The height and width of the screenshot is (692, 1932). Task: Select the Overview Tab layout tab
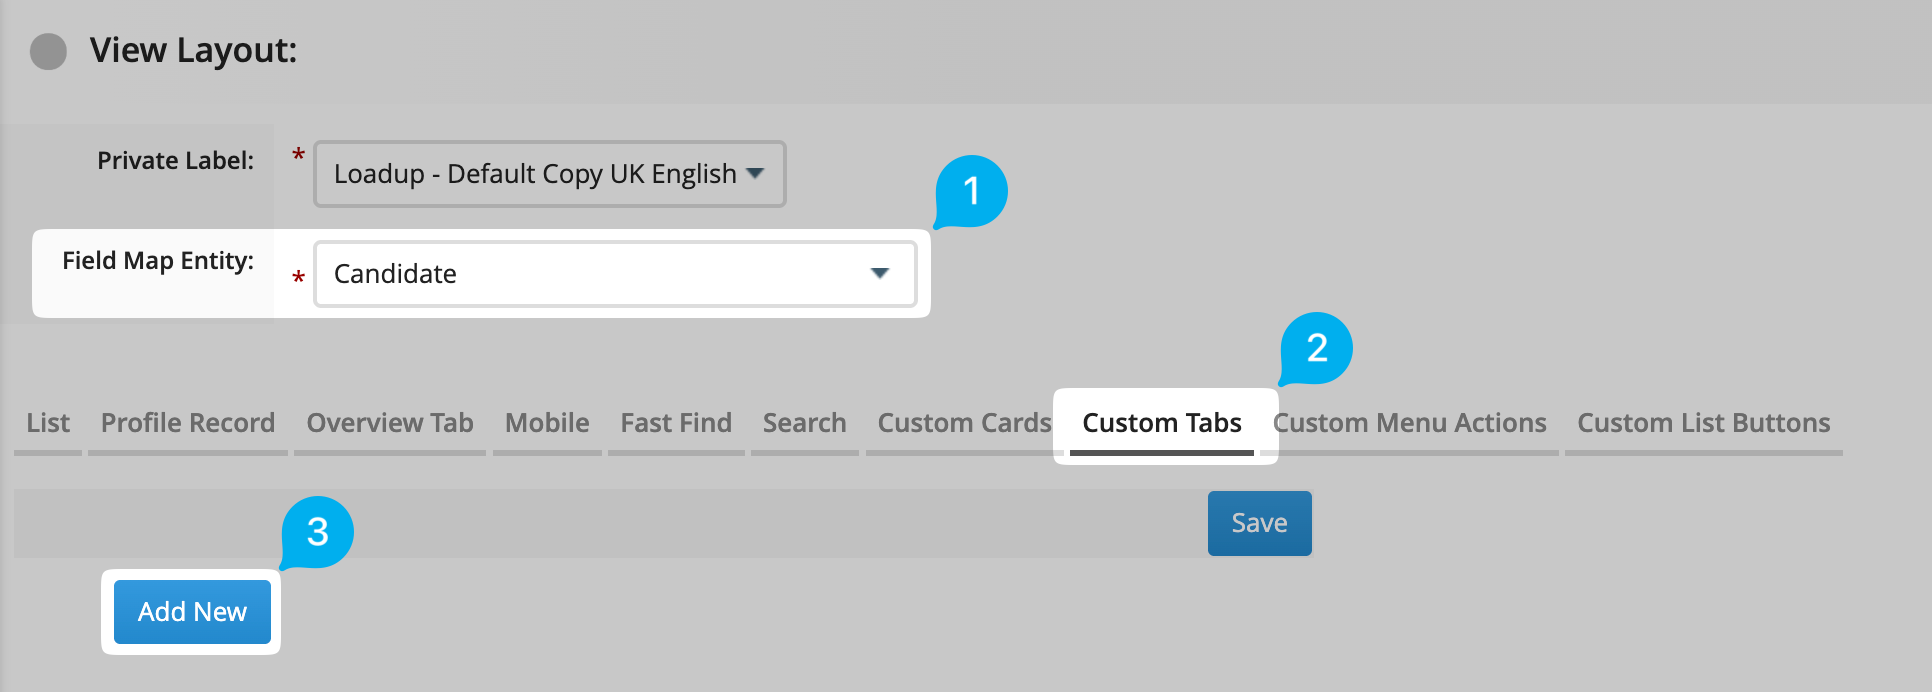pyautogui.click(x=390, y=423)
